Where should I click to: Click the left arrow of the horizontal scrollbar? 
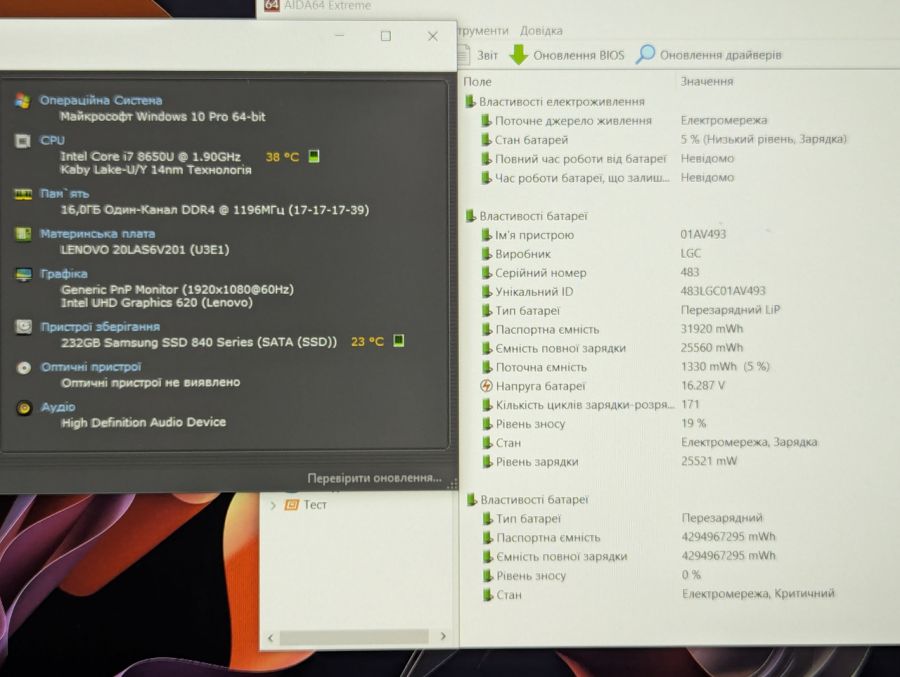(x=270, y=637)
